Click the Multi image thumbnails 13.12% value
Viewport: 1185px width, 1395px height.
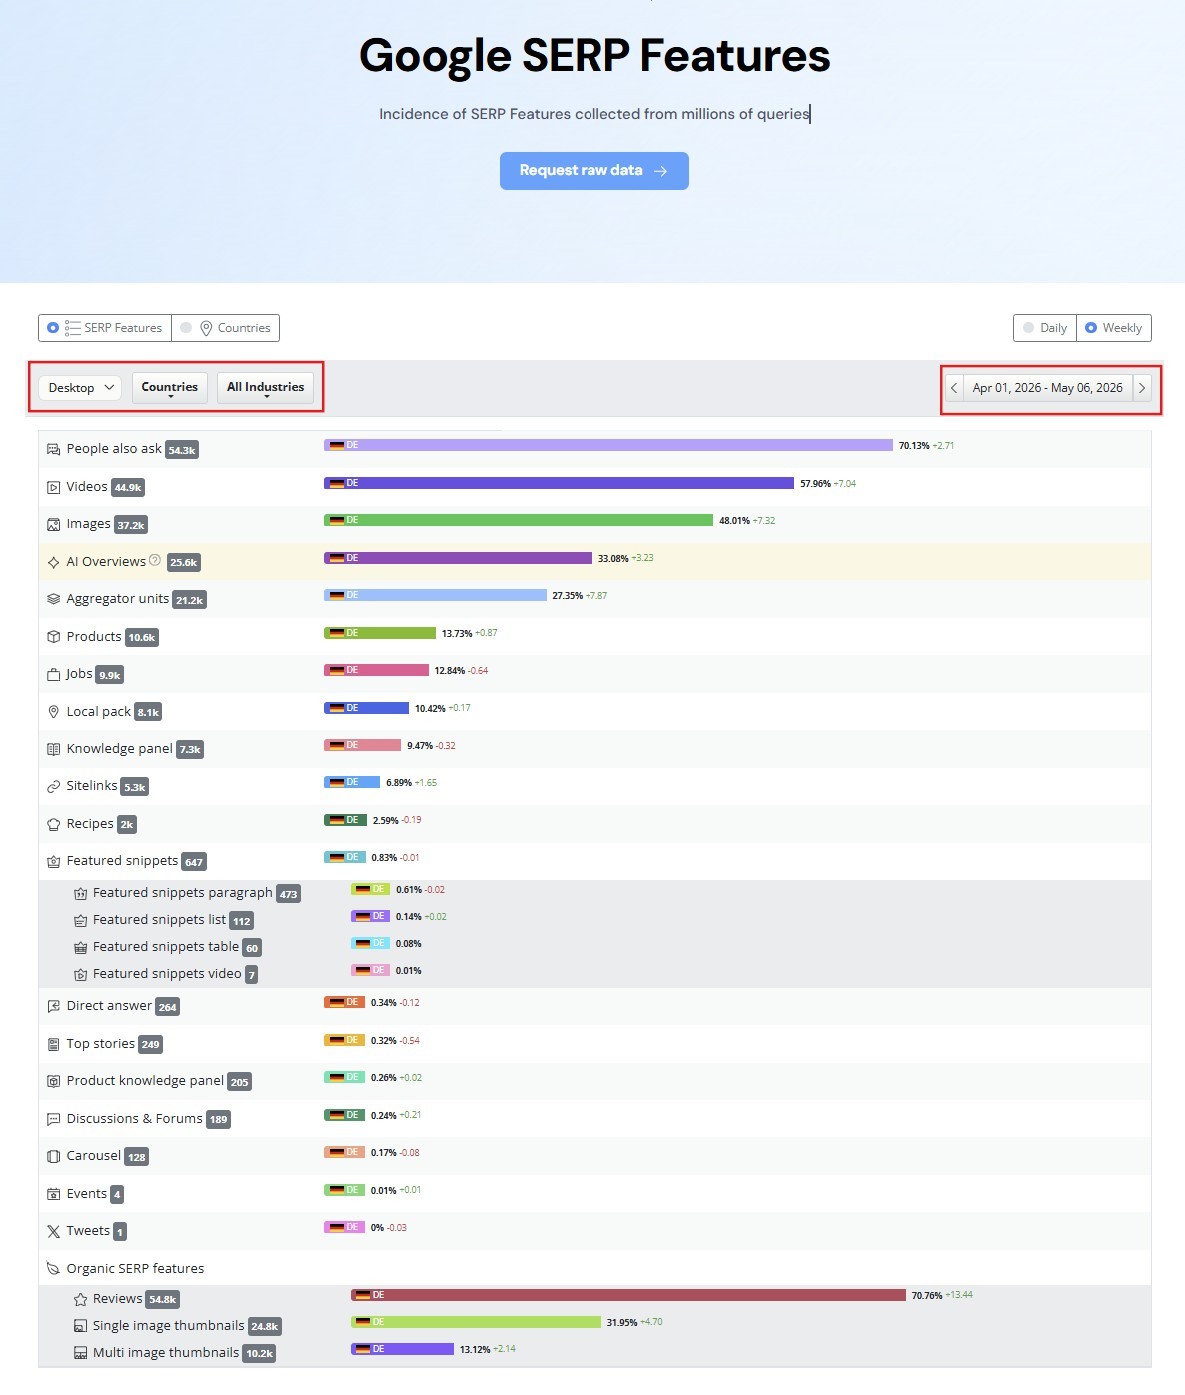coord(475,1349)
